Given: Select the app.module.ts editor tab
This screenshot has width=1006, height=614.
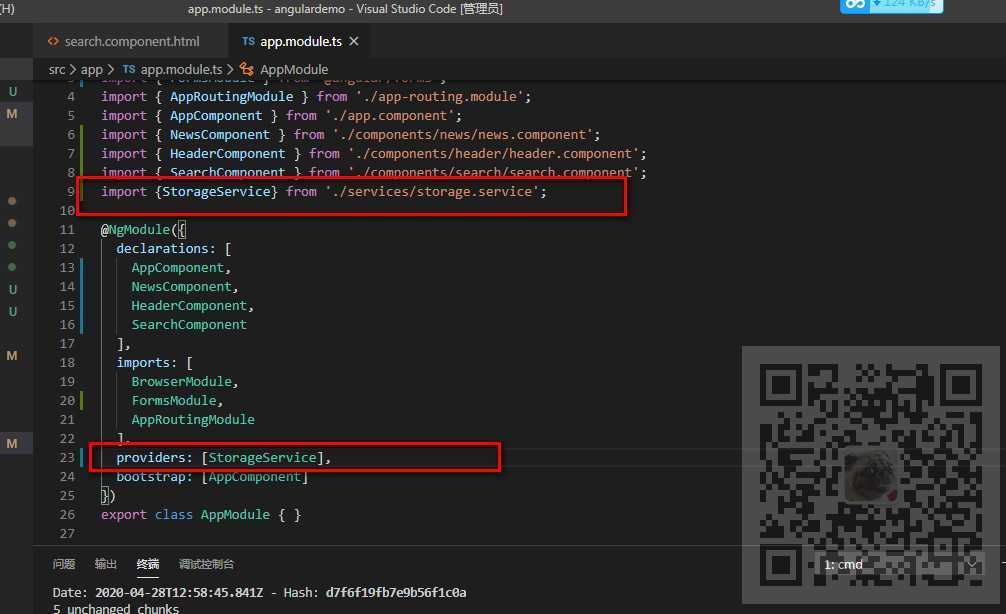Looking at the screenshot, I should pyautogui.click(x=298, y=42).
